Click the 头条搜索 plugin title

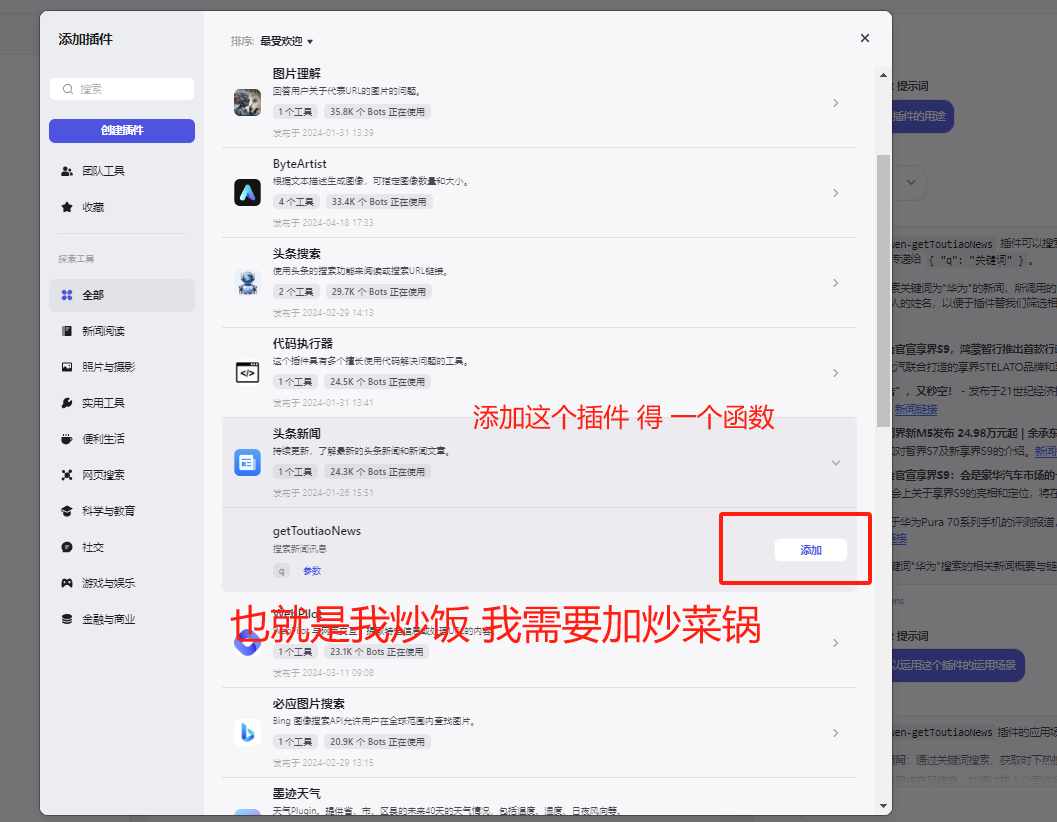point(297,254)
